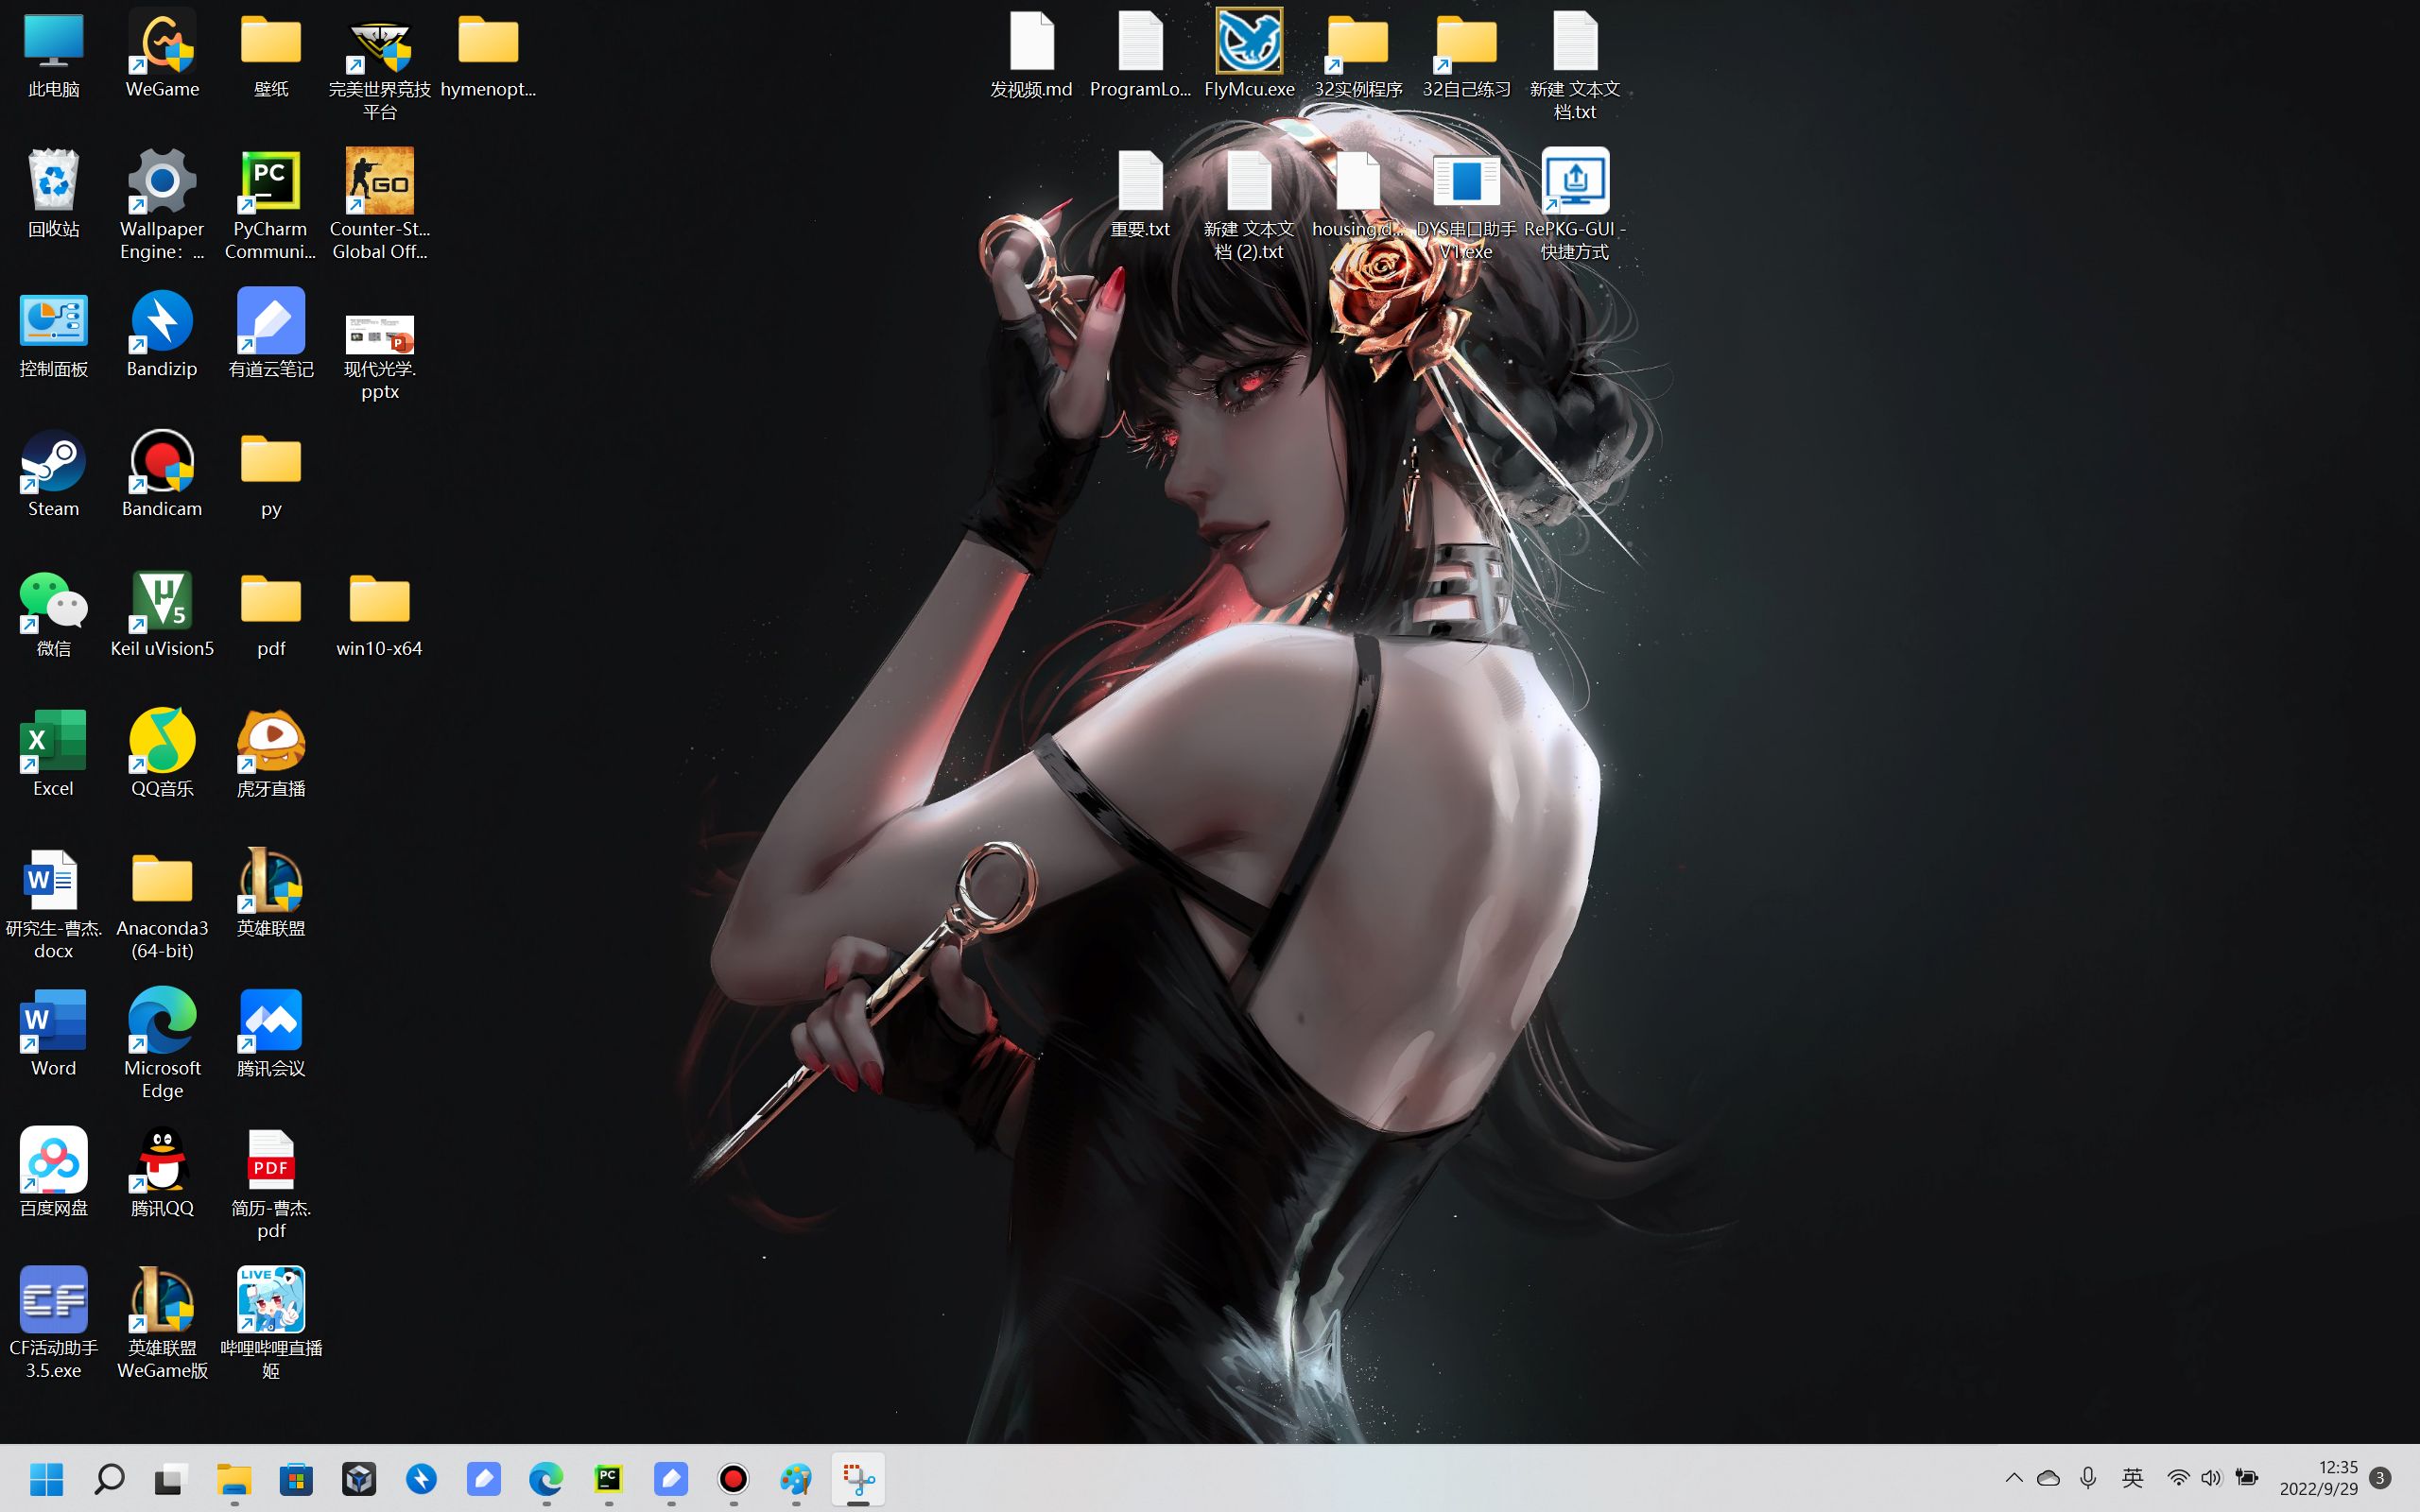Select the 简历-曹杰.pdf file

pos(271,1186)
